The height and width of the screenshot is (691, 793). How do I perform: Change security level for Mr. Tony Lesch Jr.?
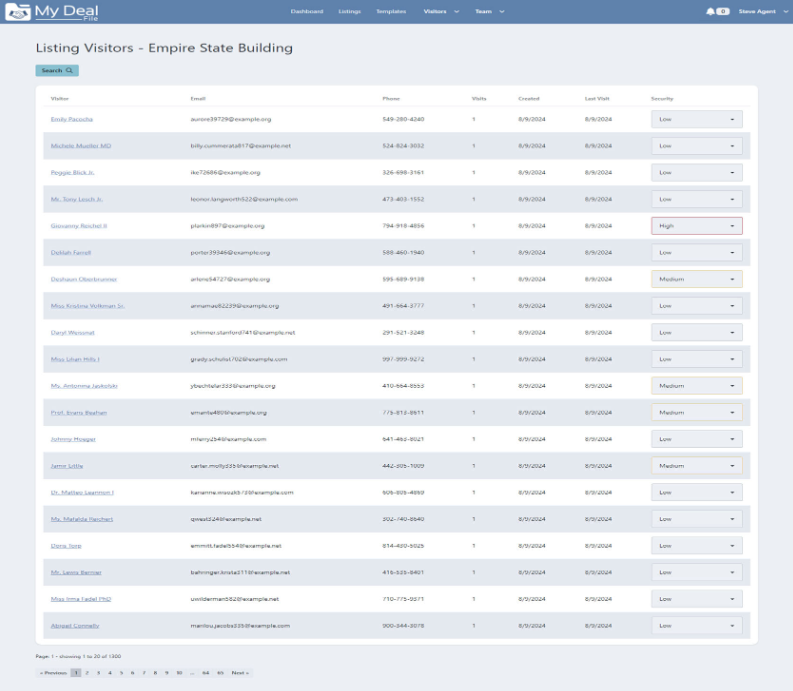(697, 199)
